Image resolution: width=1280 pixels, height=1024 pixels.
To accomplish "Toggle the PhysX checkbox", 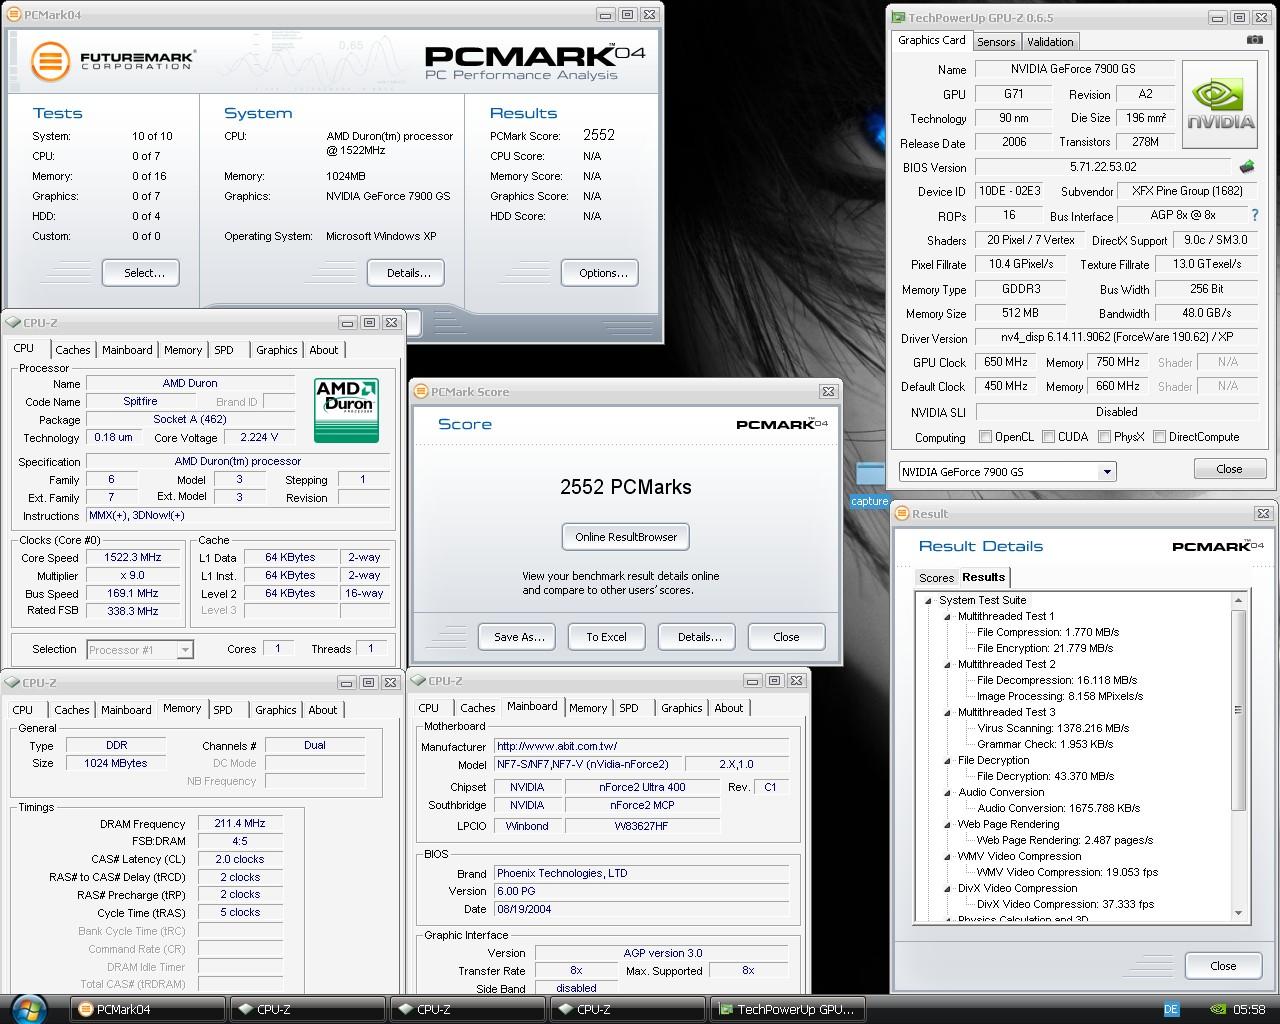I will (1104, 437).
